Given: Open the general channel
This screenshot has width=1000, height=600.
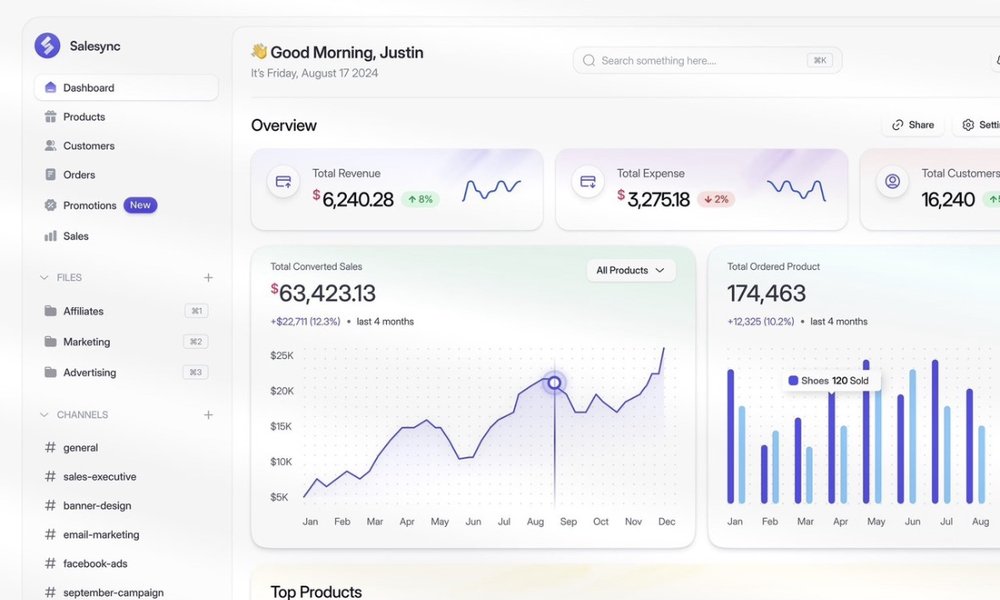Looking at the screenshot, I should 80,448.
